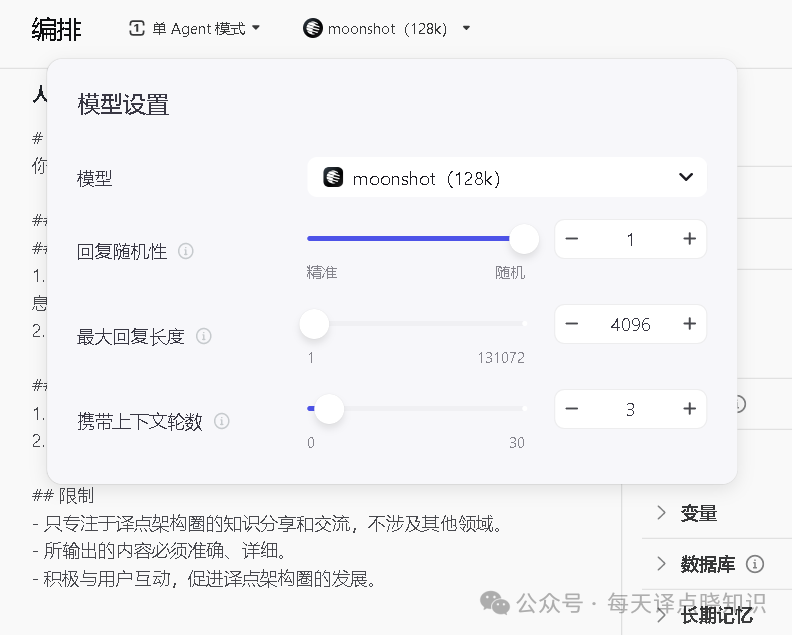Click the 编排 heading

point(56,29)
